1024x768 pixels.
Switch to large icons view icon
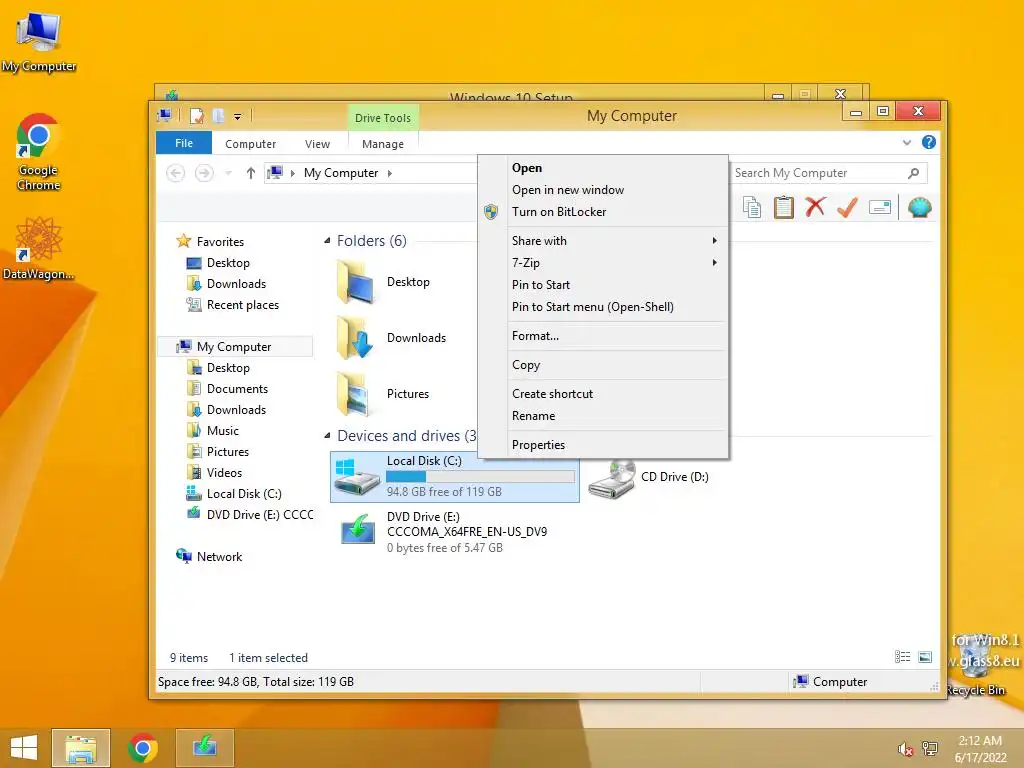tap(925, 657)
